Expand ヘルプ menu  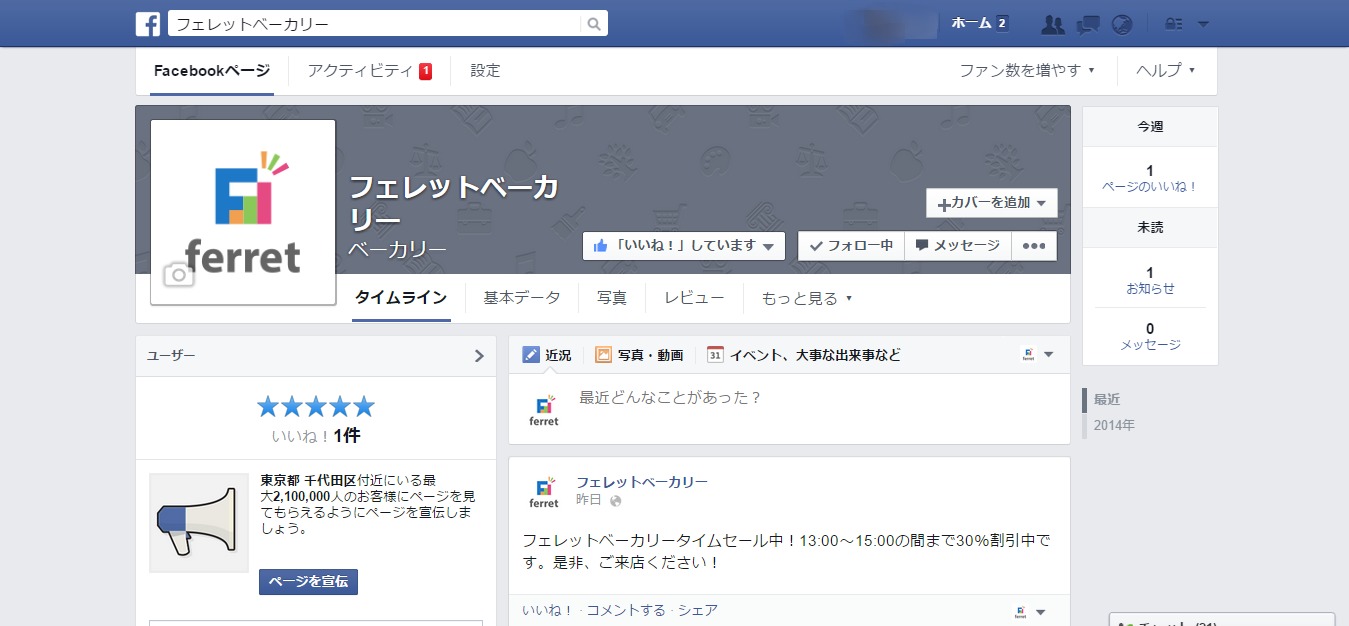click(x=1166, y=71)
